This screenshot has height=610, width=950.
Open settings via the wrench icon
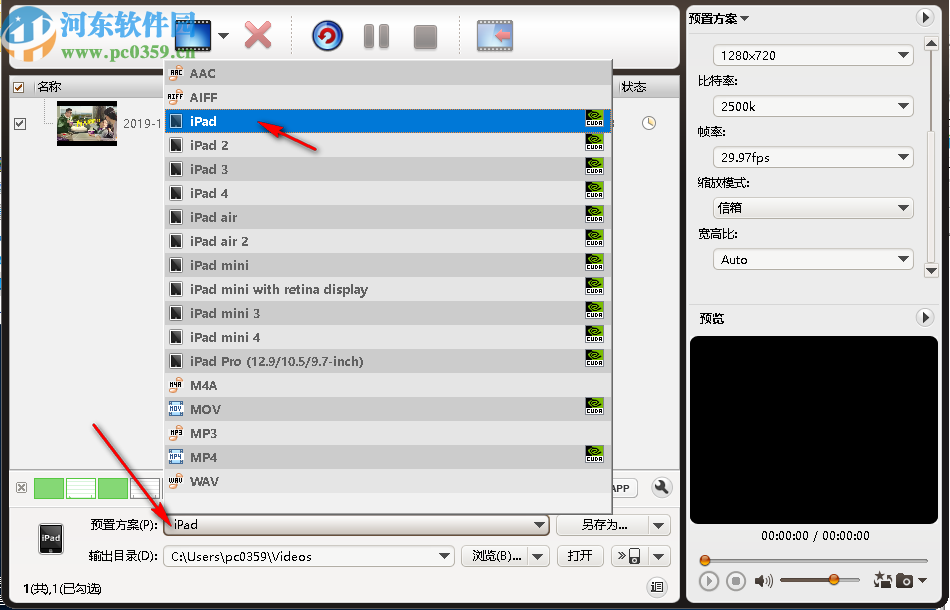click(661, 488)
